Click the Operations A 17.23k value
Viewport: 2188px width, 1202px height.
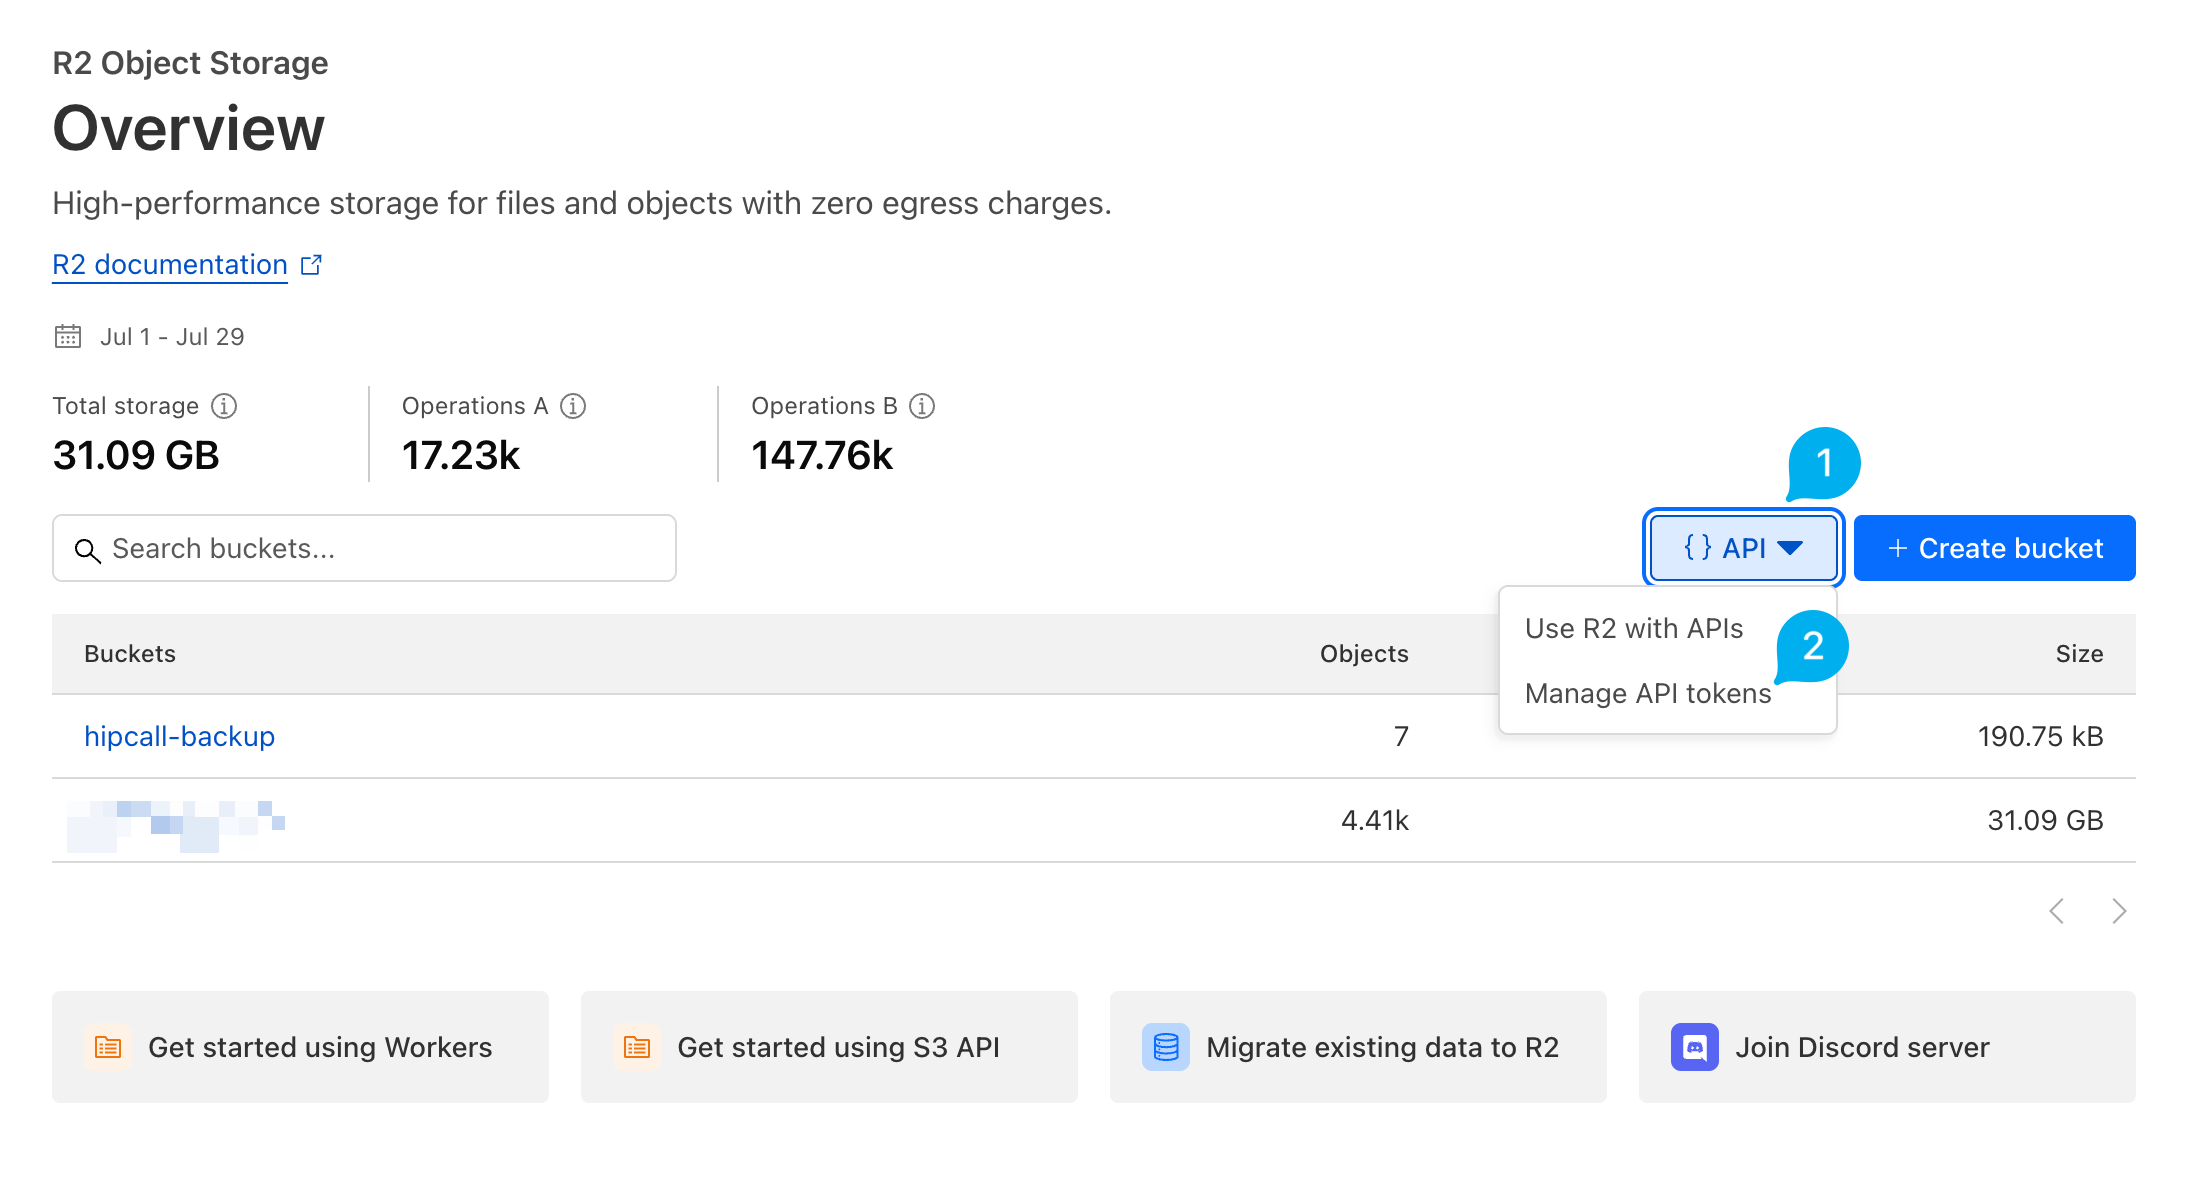tap(461, 456)
